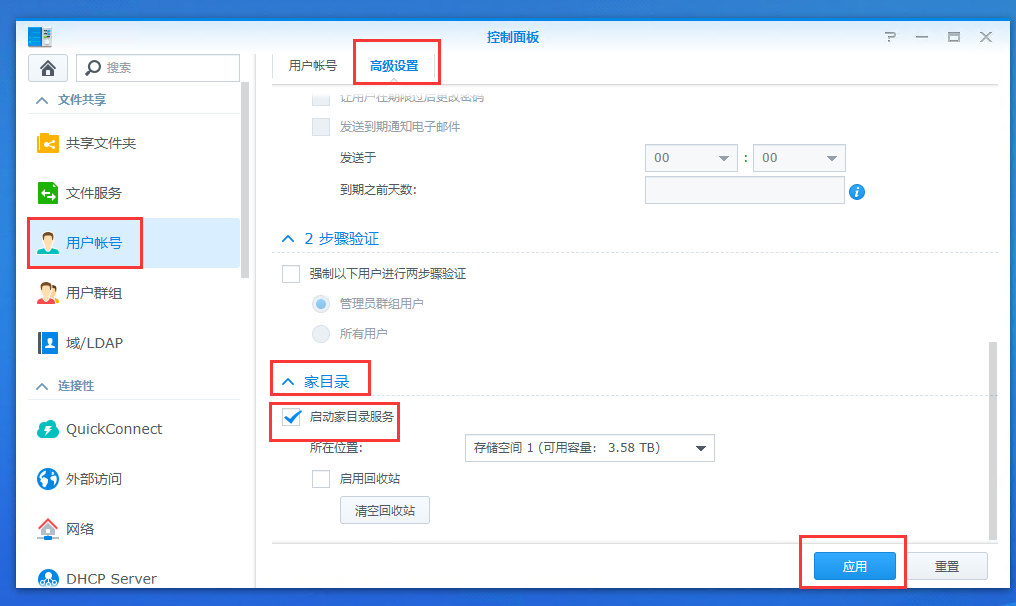
Task: Click the blue info icon beside days field
Action: (857, 192)
